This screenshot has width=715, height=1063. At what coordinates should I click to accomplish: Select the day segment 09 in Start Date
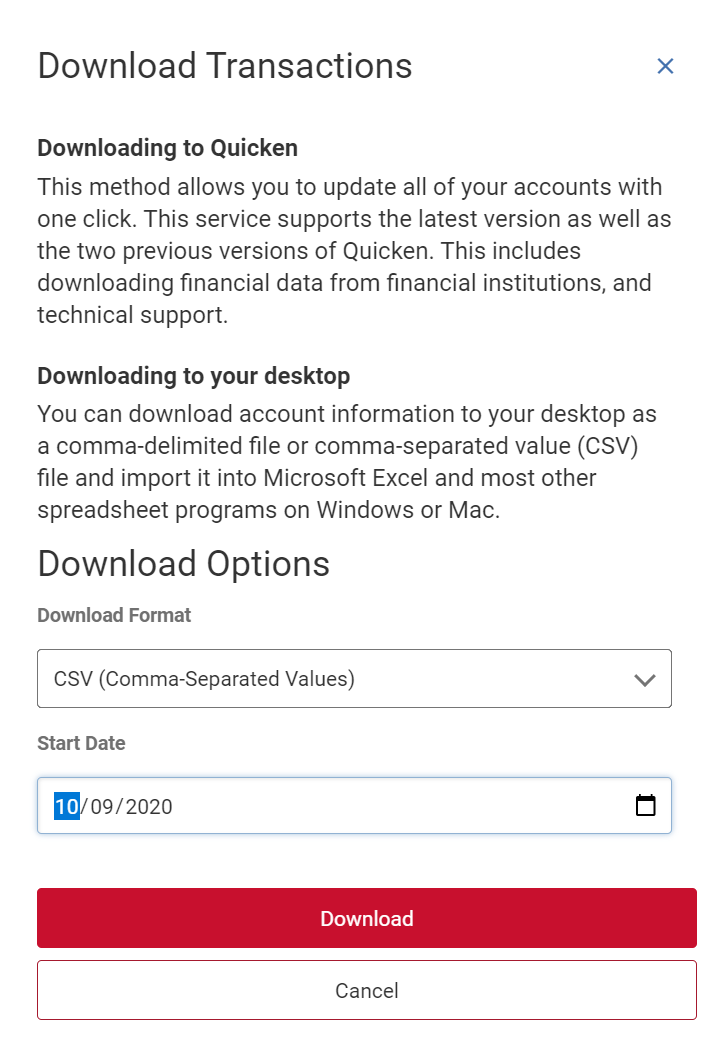103,806
